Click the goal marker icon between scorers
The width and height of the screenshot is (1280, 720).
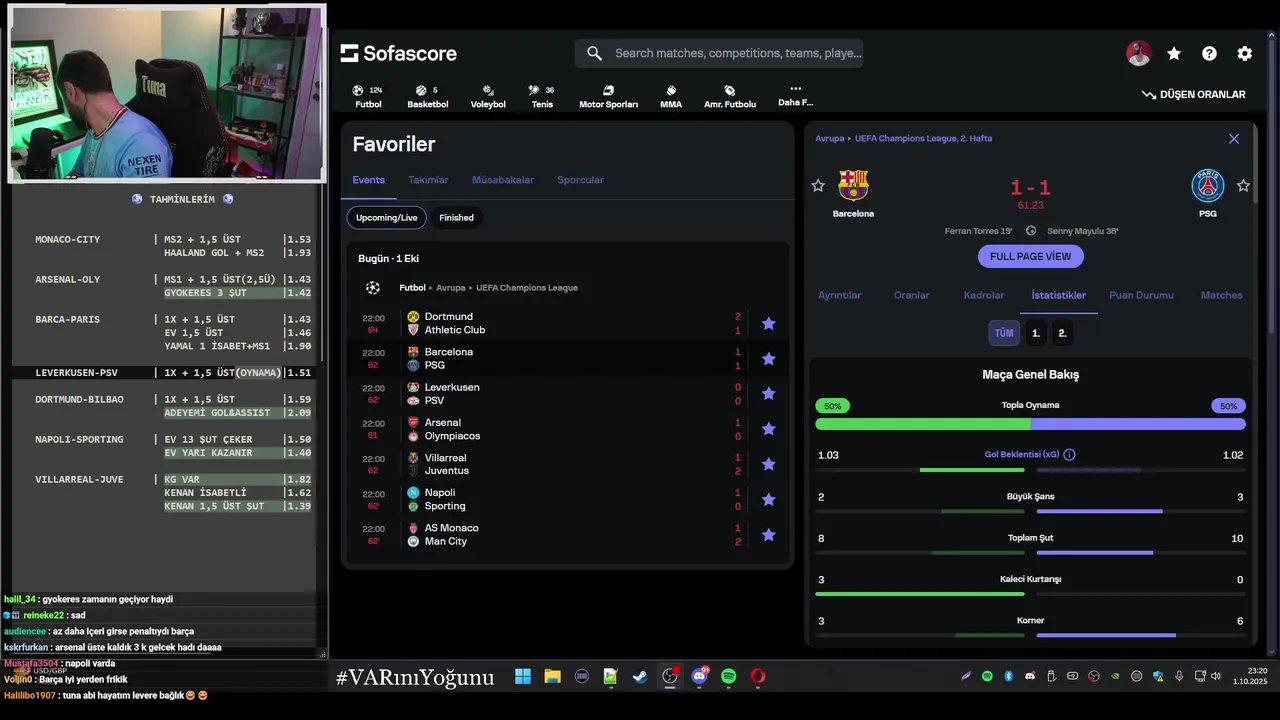point(1031,231)
